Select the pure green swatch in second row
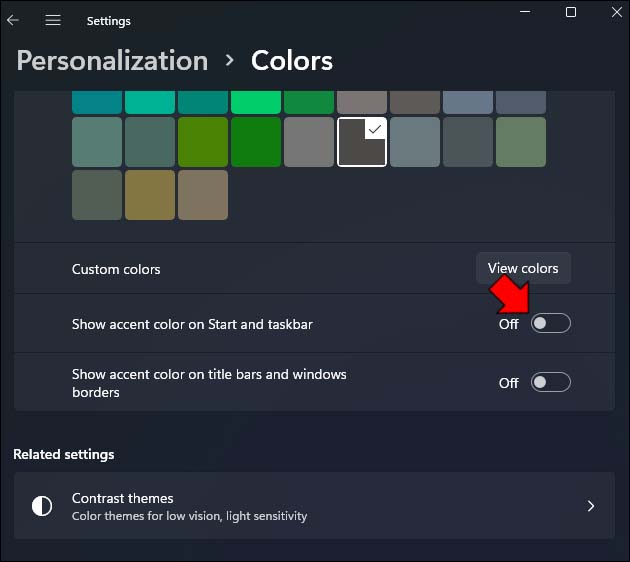The height and width of the screenshot is (562, 630). [x=256, y=141]
